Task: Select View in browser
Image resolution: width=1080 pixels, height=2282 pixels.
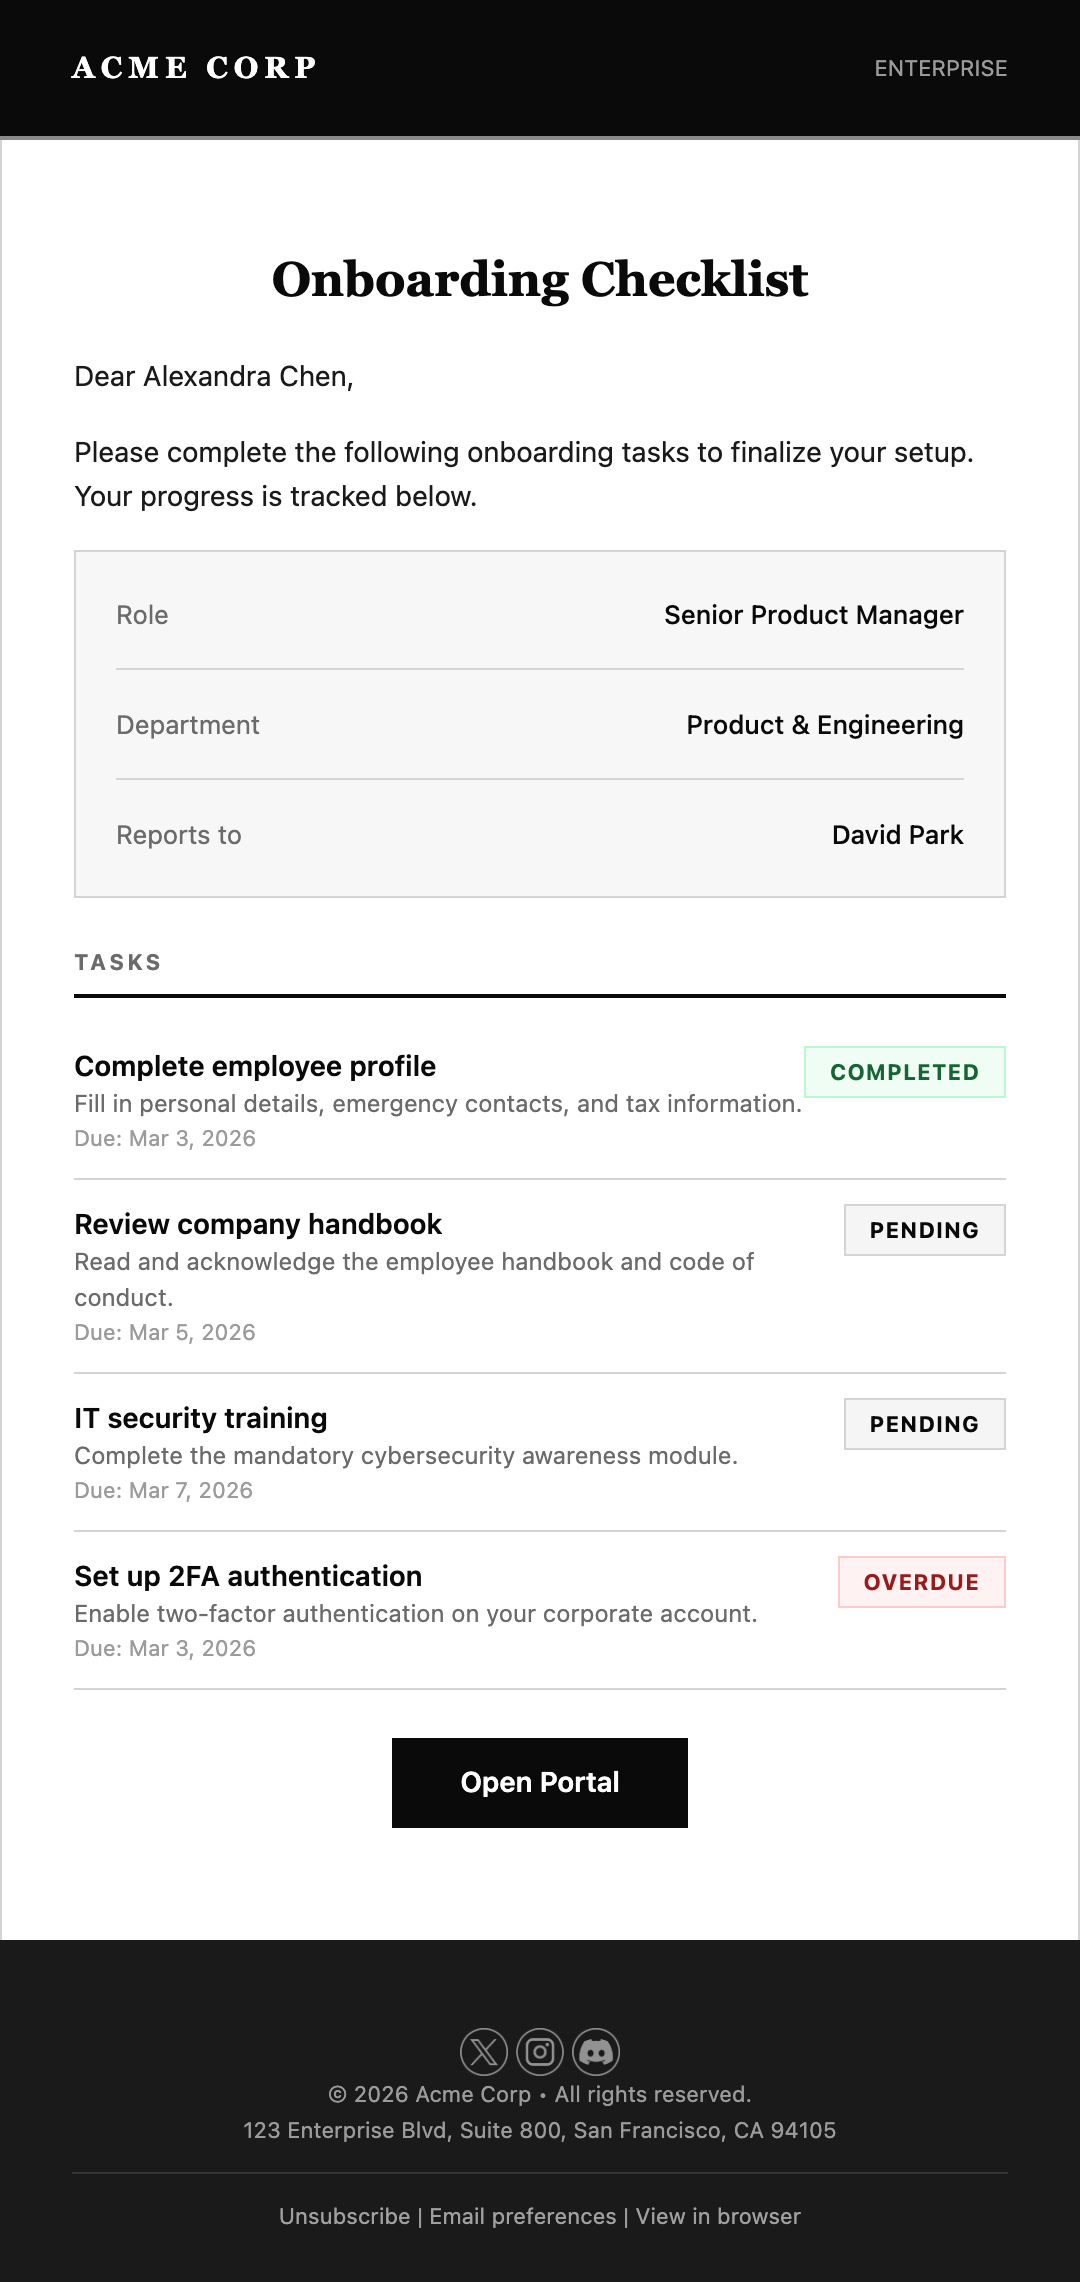Action: (717, 2216)
